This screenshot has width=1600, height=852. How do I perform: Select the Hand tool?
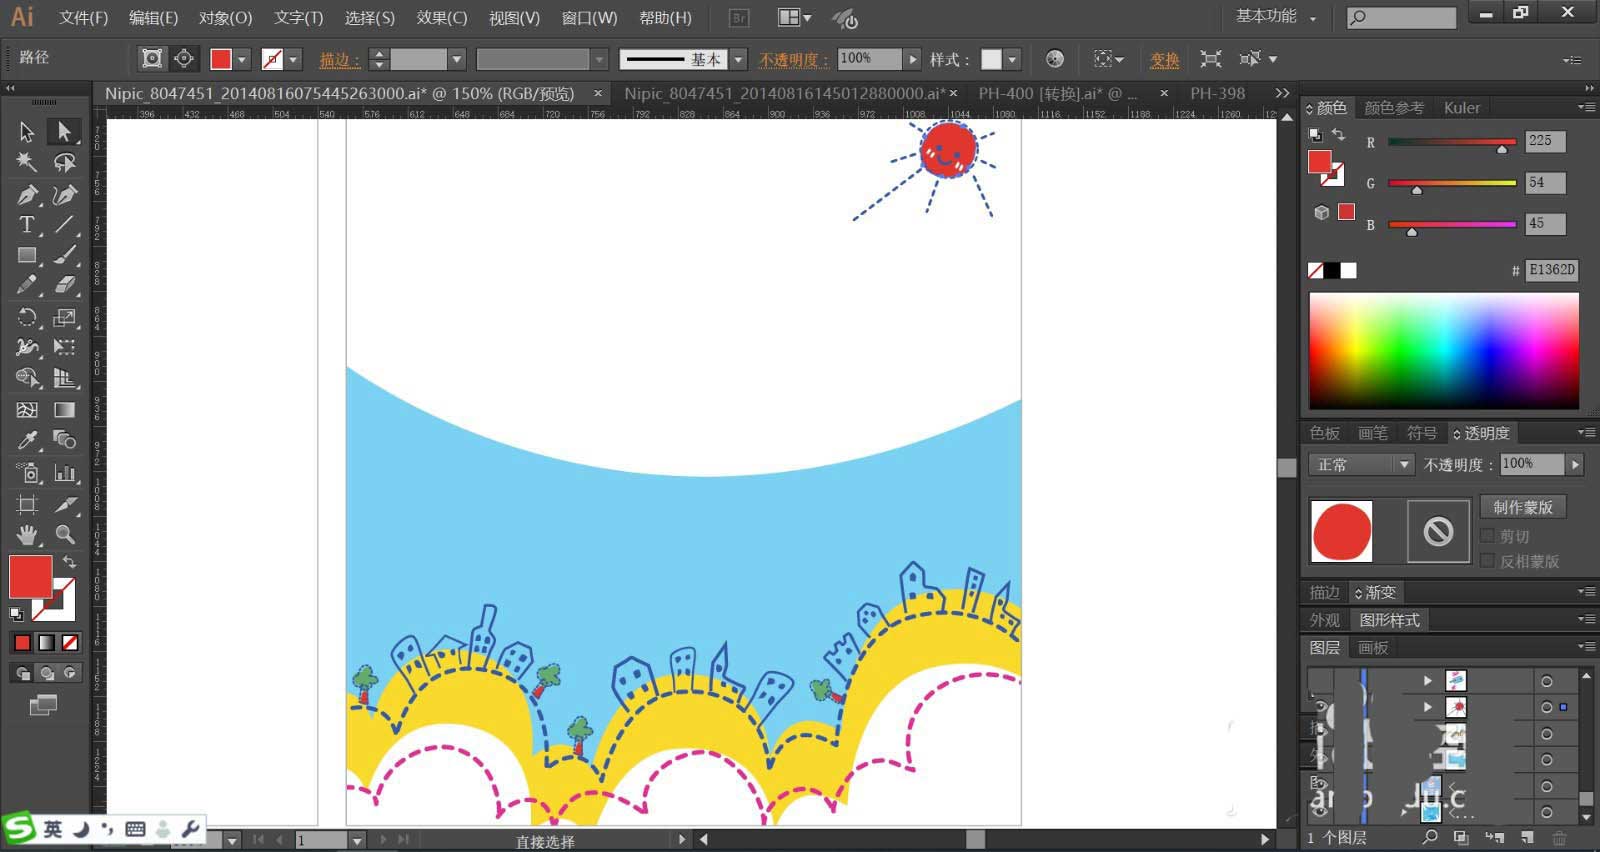click(x=27, y=535)
